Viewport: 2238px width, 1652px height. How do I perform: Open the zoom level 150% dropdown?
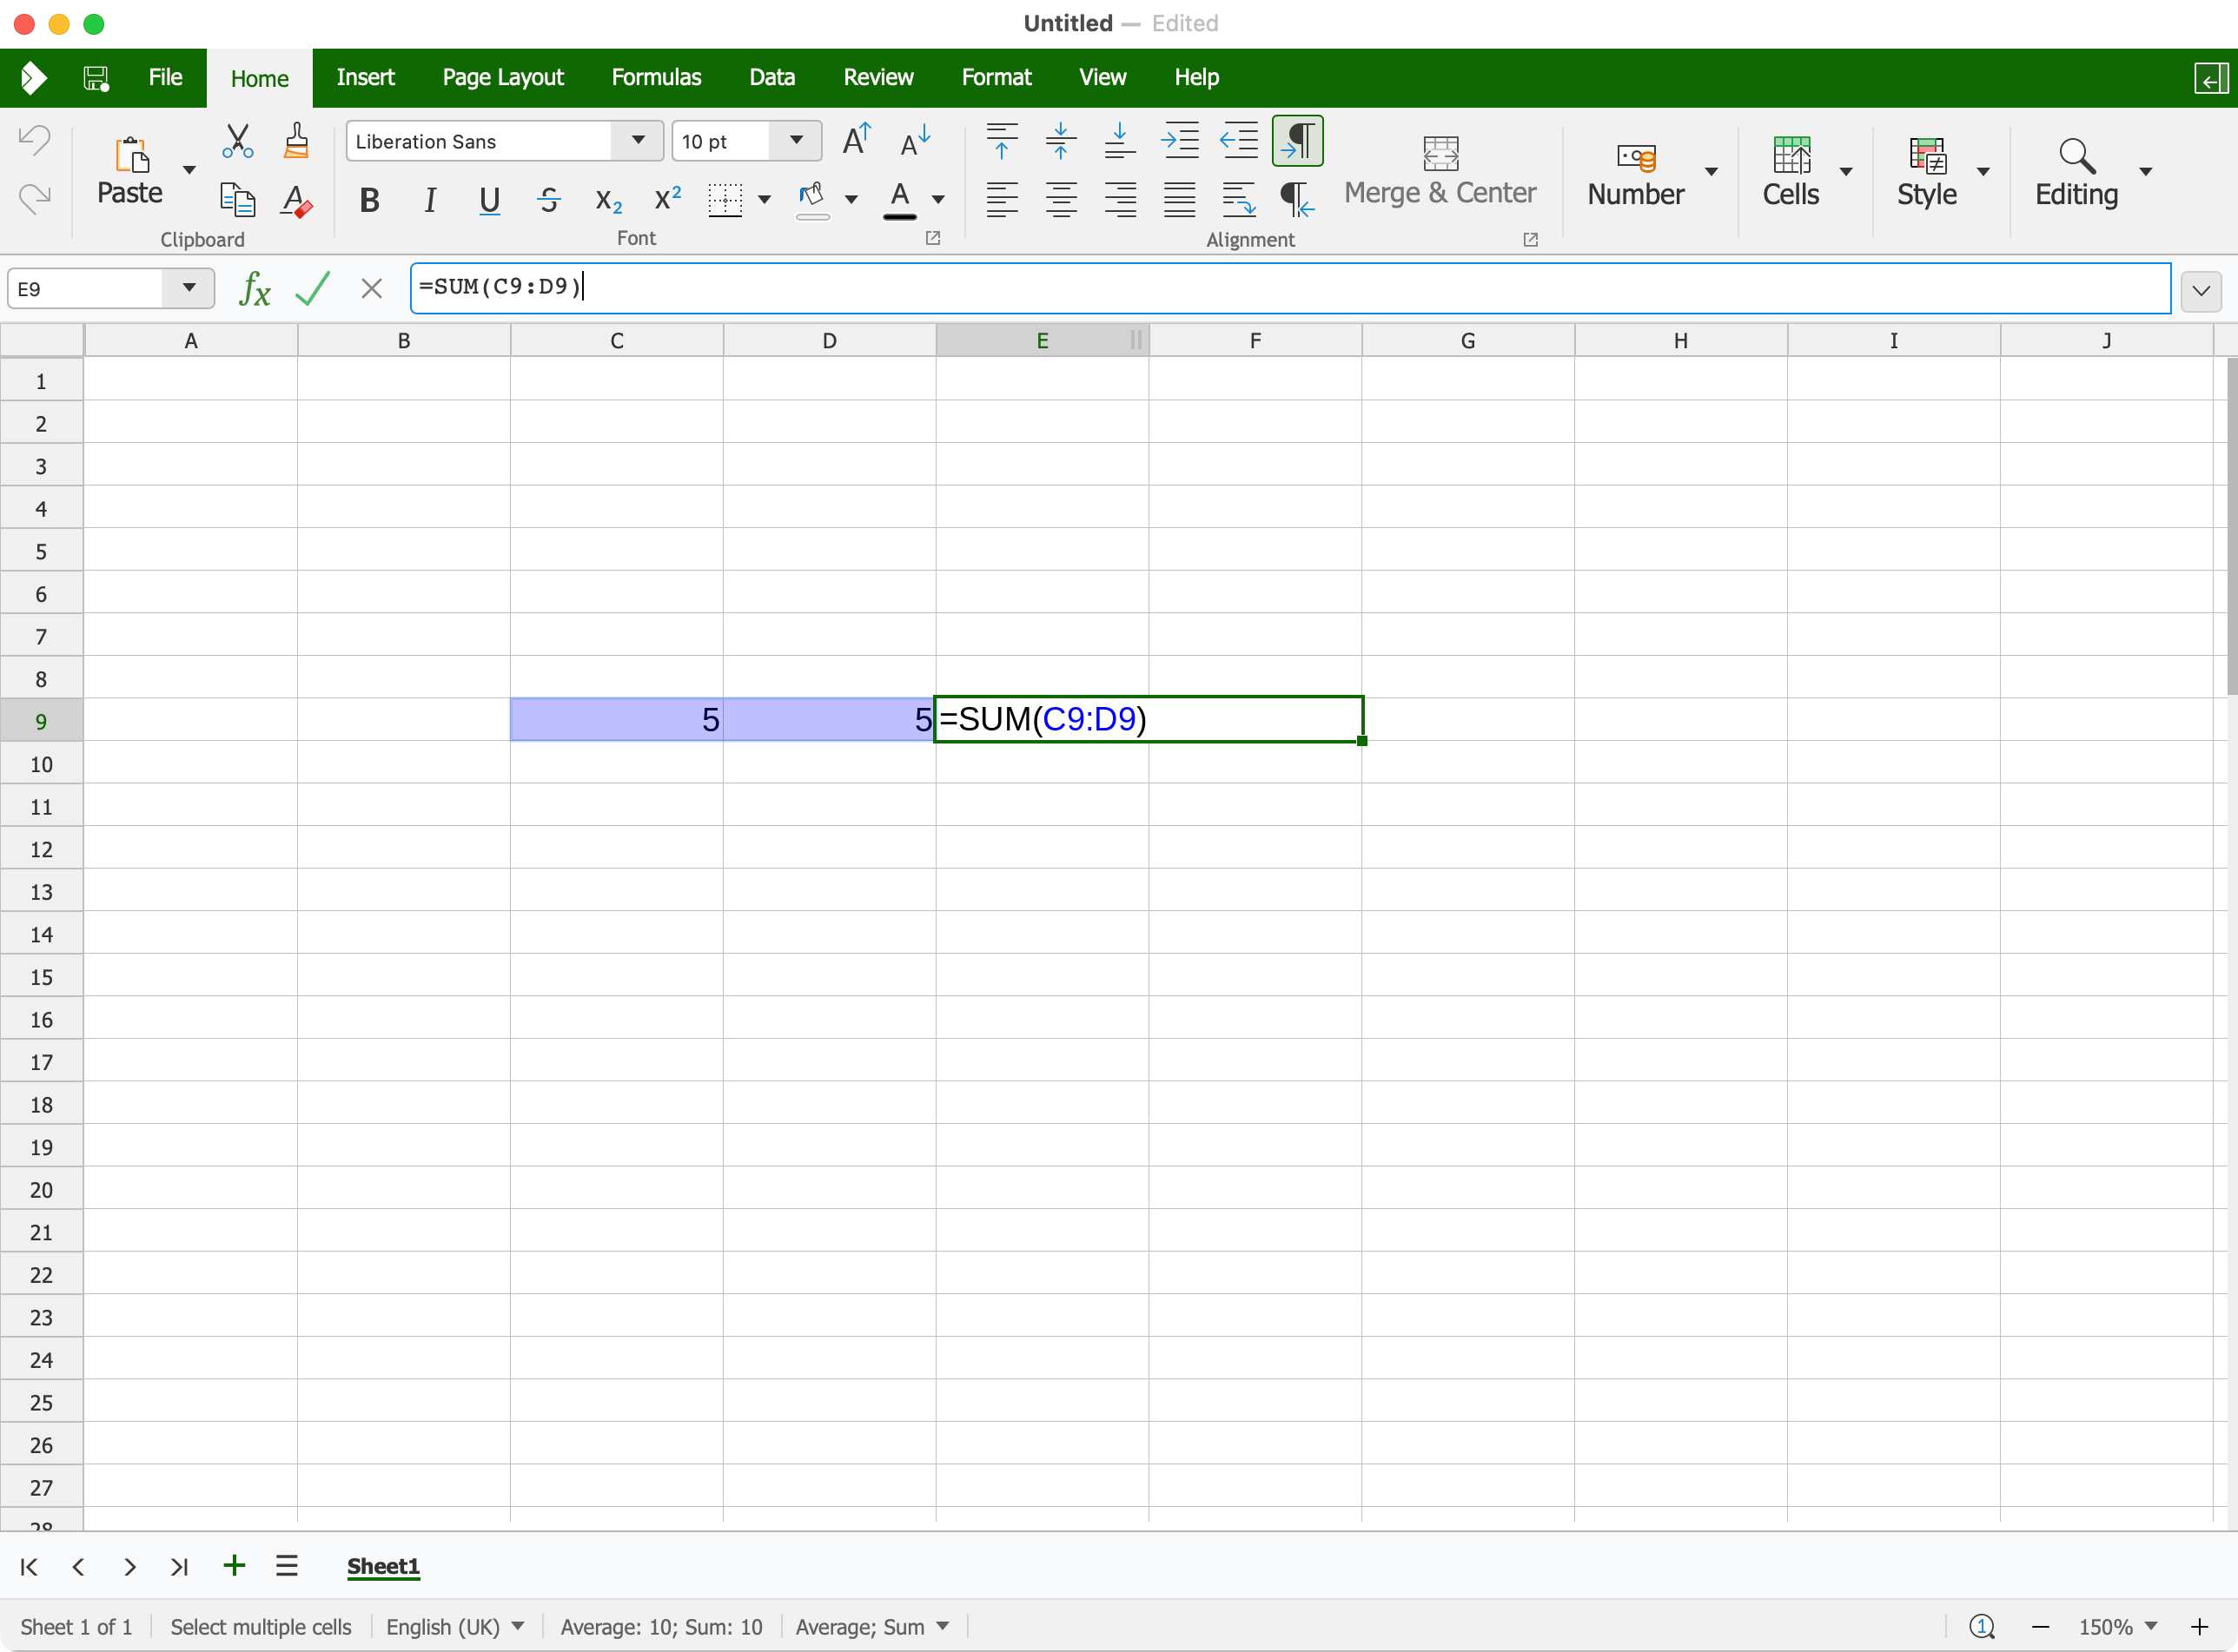[2120, 1627]
